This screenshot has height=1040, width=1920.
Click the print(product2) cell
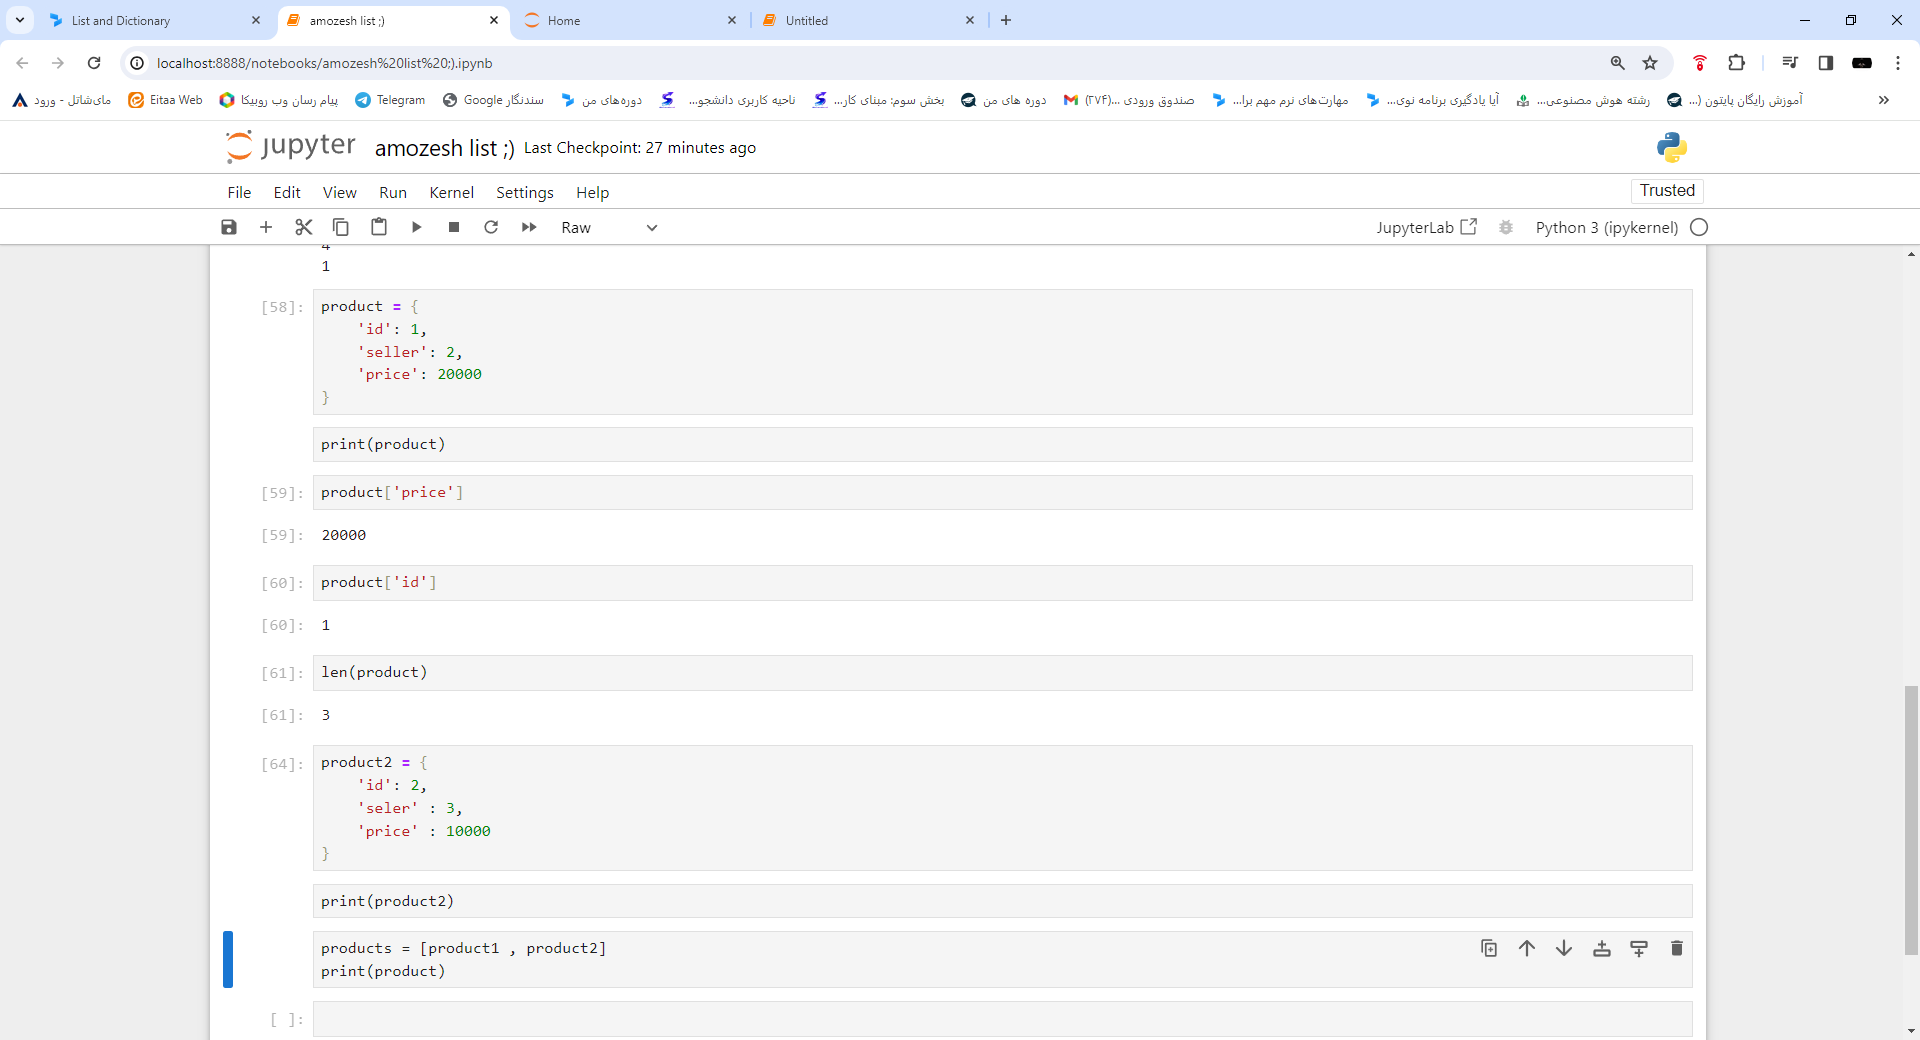(1002, 901)
